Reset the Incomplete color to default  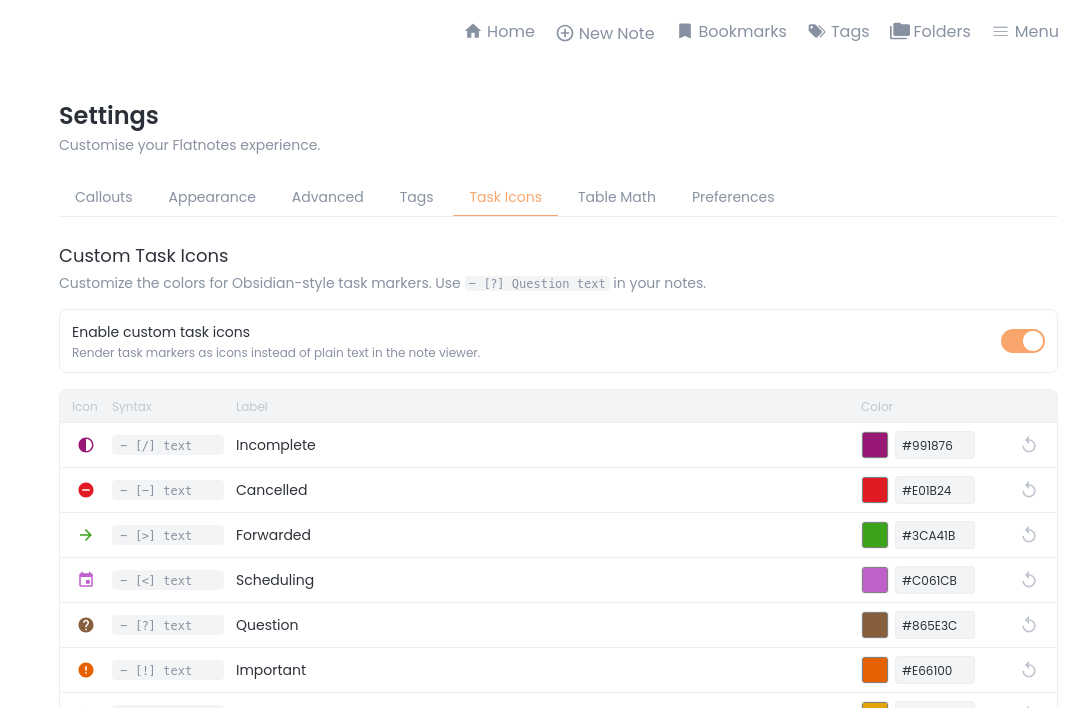pos(1029,445)
